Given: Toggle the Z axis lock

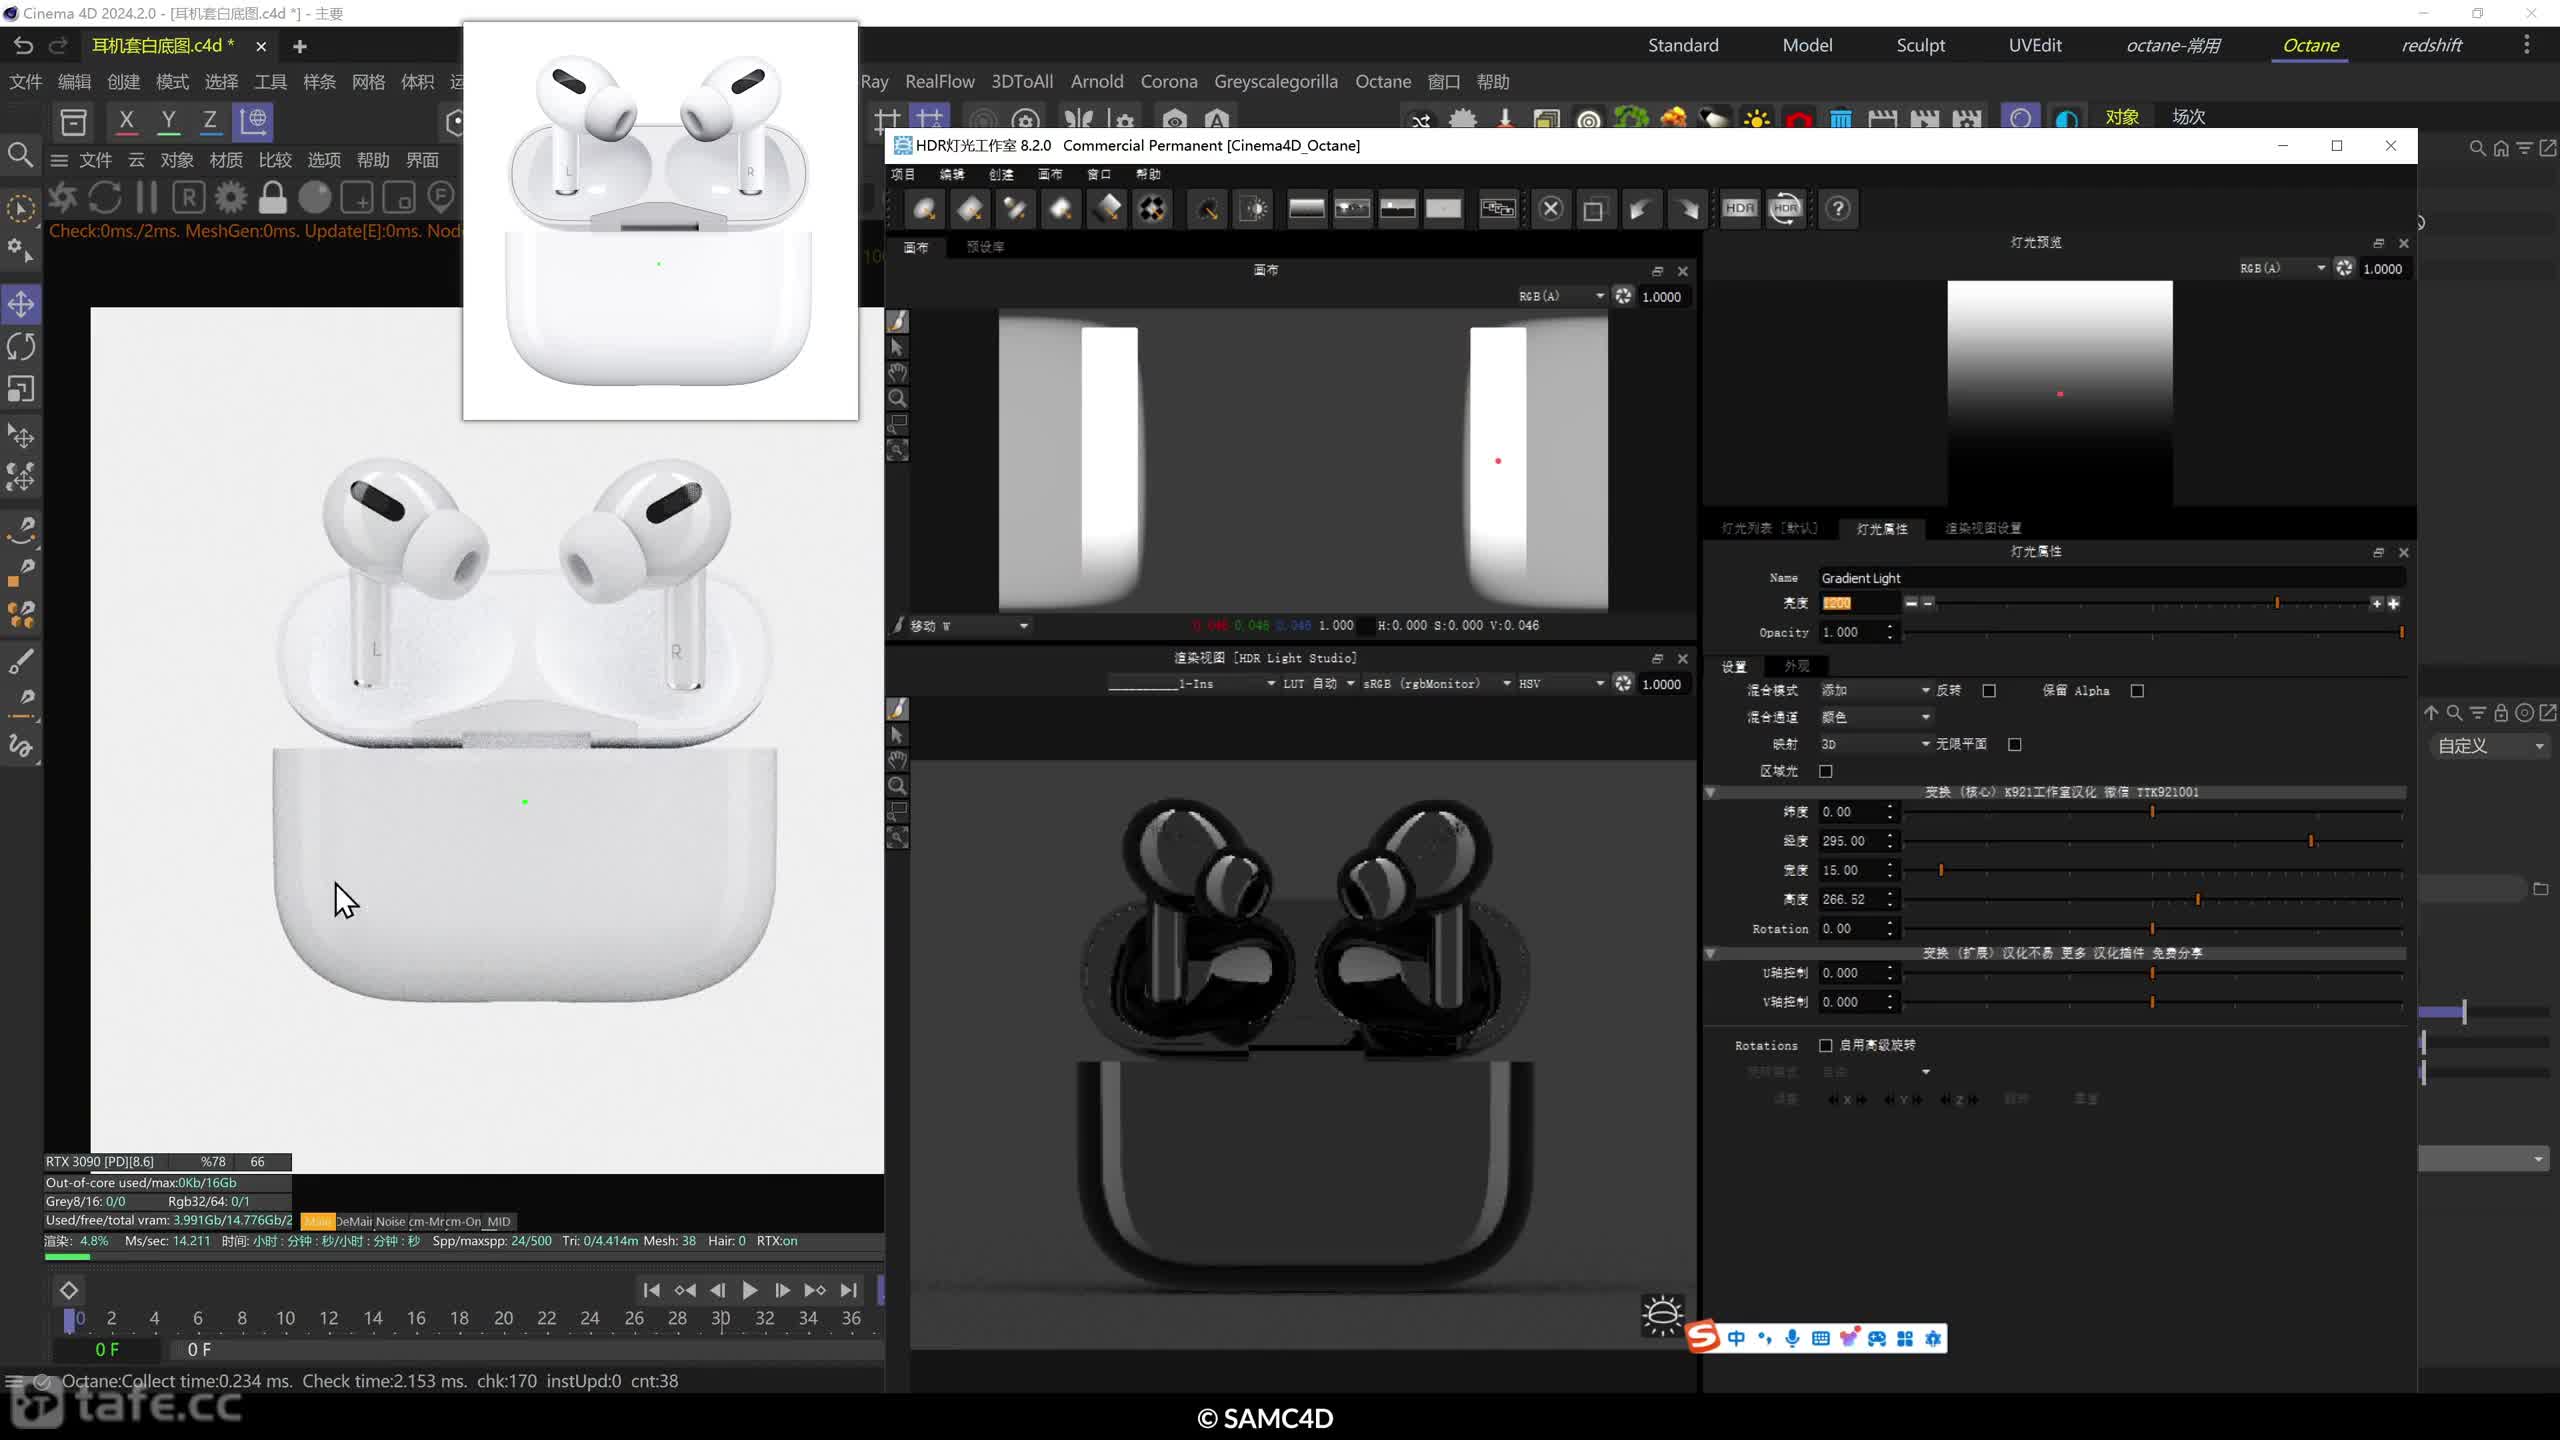Looking at the screenshot, I should pyautogui.click(x=210, y=122).
